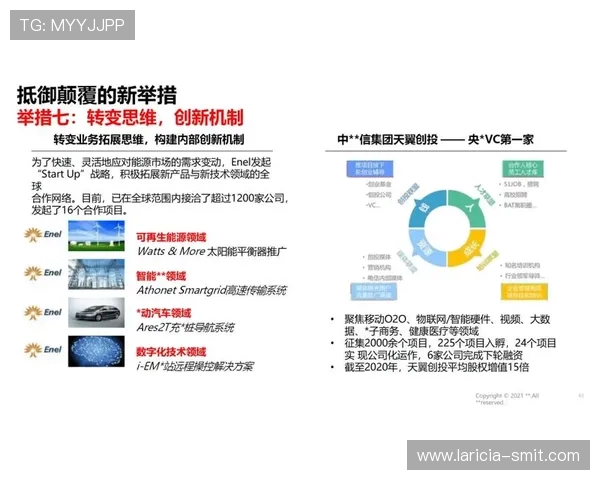
Task: Open the blue digital brain thumbnail
Action: click(96, 351)
